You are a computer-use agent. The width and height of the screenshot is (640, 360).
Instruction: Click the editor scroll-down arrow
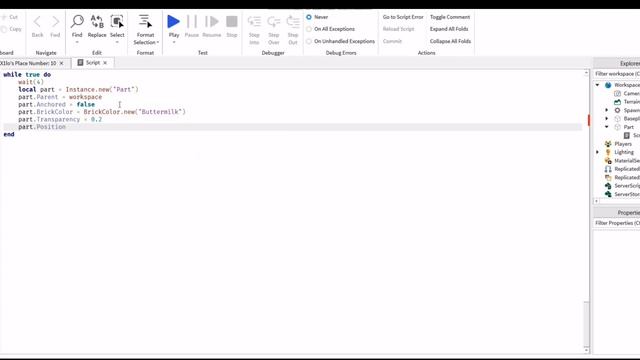(x=587, y=350)
